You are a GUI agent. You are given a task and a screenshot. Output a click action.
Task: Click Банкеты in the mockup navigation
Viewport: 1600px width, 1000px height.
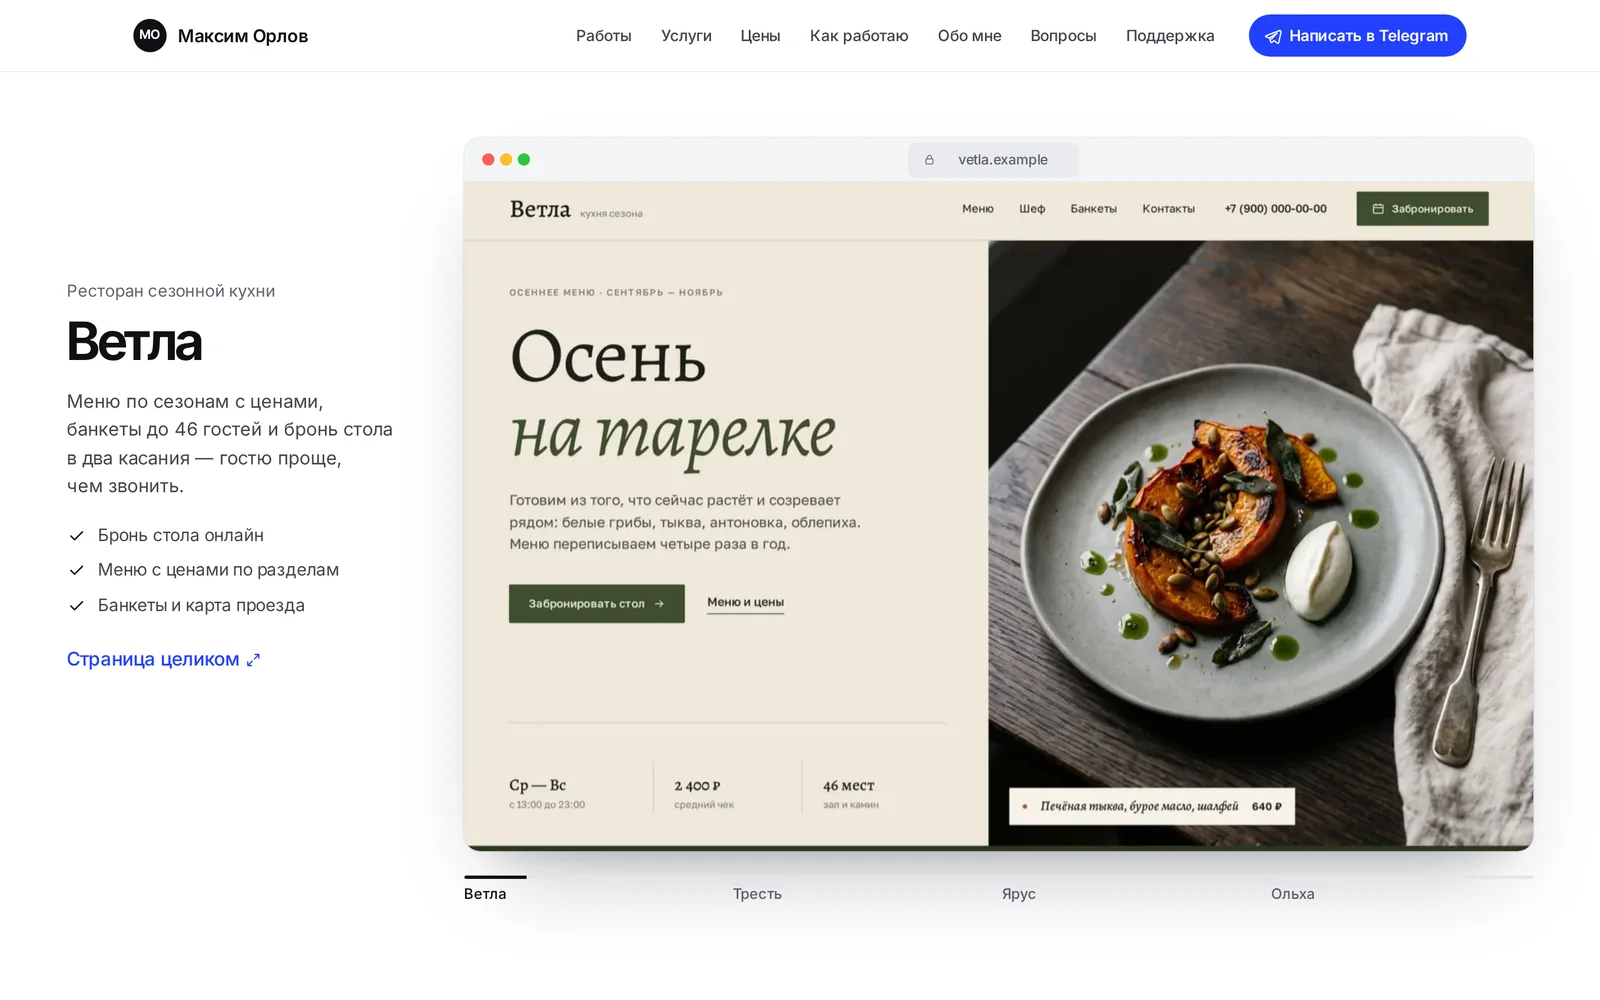[x=1094, y=209]
